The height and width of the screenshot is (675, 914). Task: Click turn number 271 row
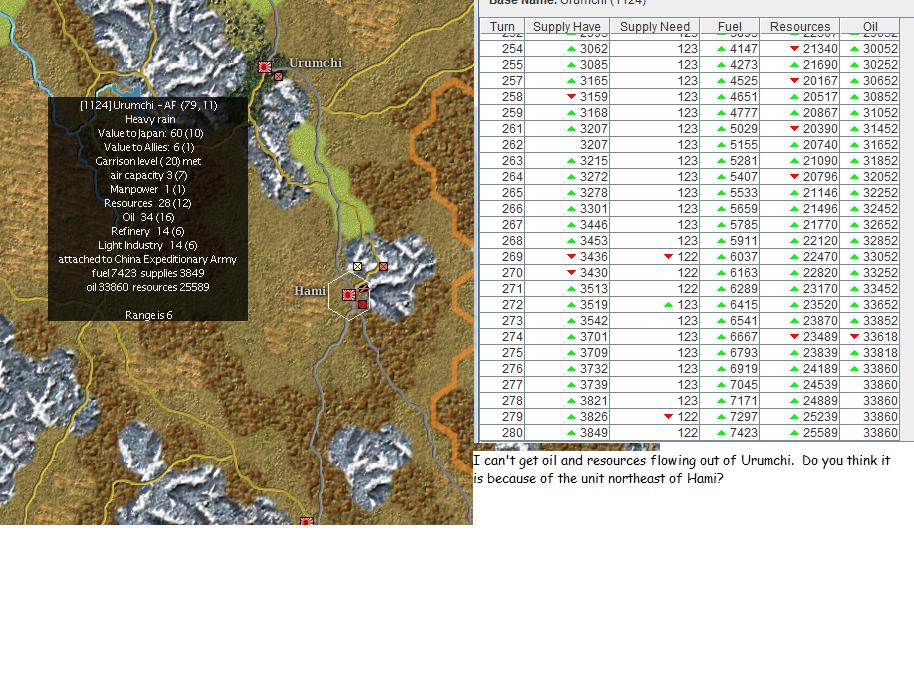pyautogui.click(x=502, y=289)
